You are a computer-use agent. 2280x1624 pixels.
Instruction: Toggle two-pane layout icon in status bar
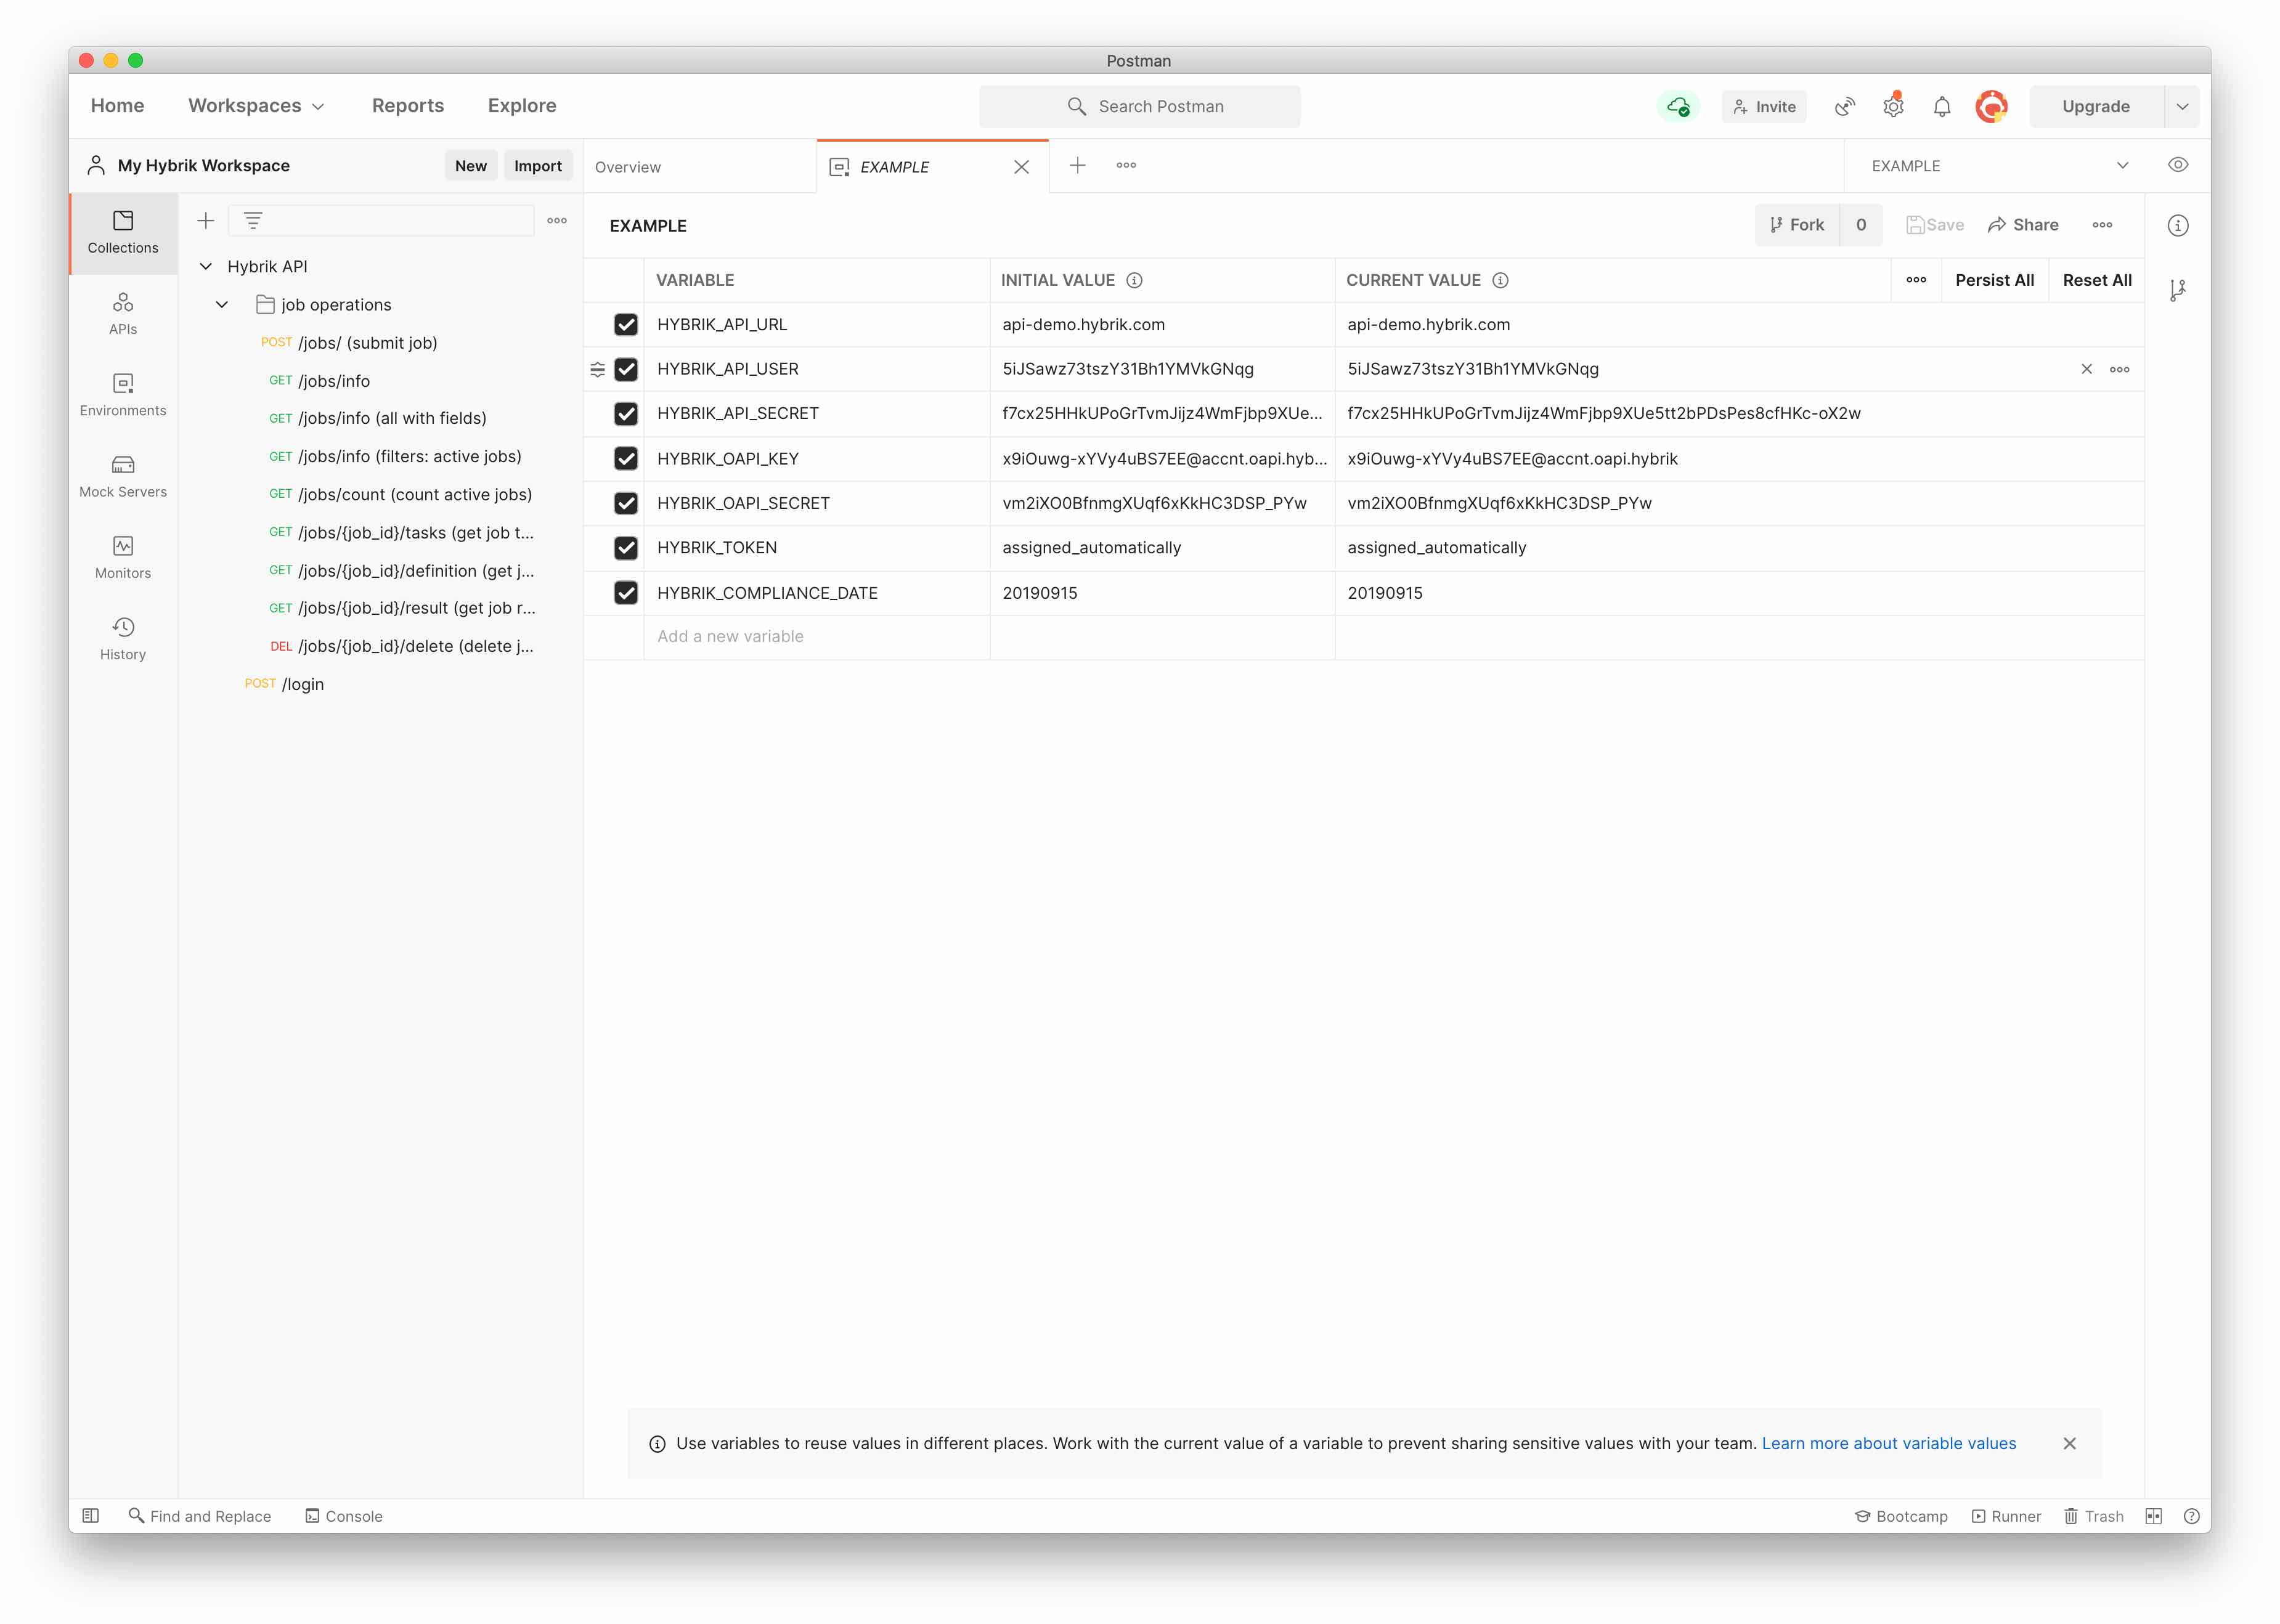[2153, 1516]
